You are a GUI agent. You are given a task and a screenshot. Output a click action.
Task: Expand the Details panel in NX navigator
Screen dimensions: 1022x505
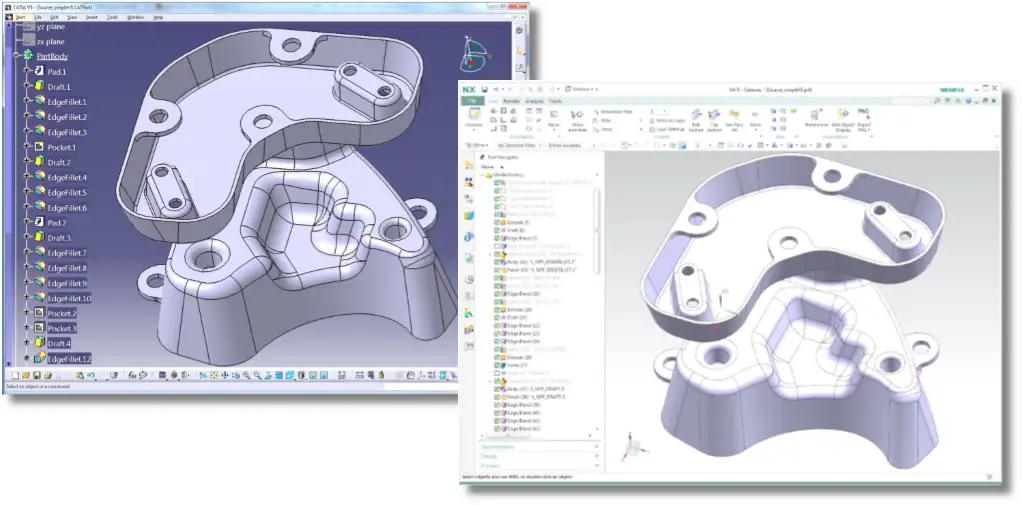tap(539, 456)
